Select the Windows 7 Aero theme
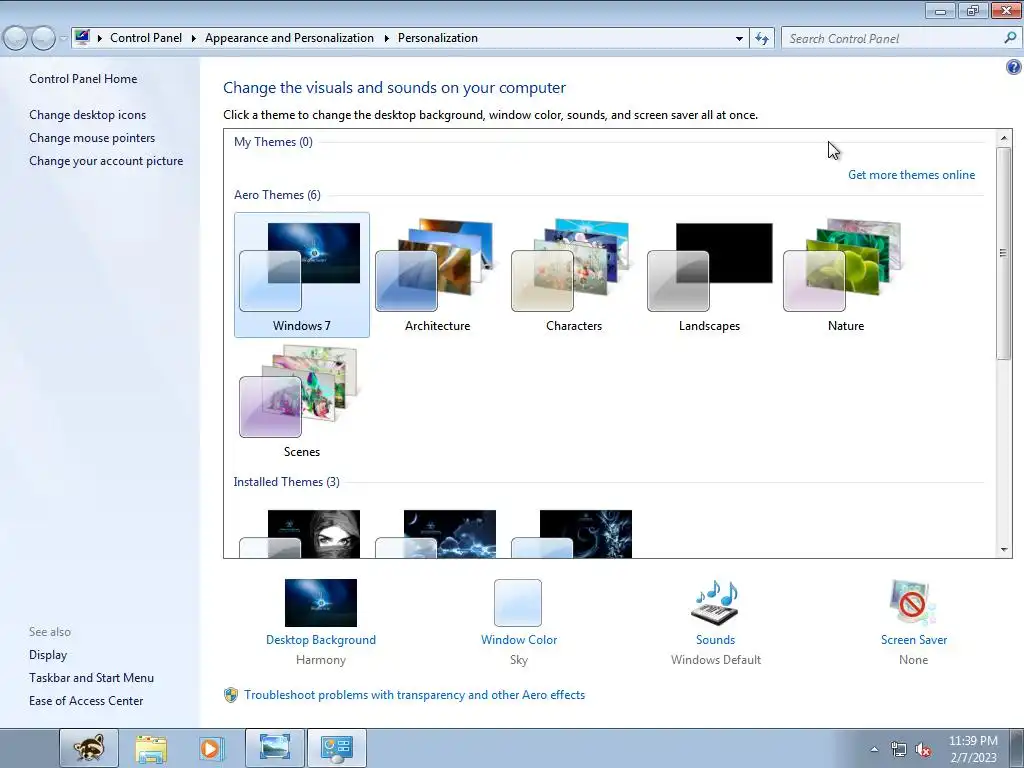 pos(301,275)
